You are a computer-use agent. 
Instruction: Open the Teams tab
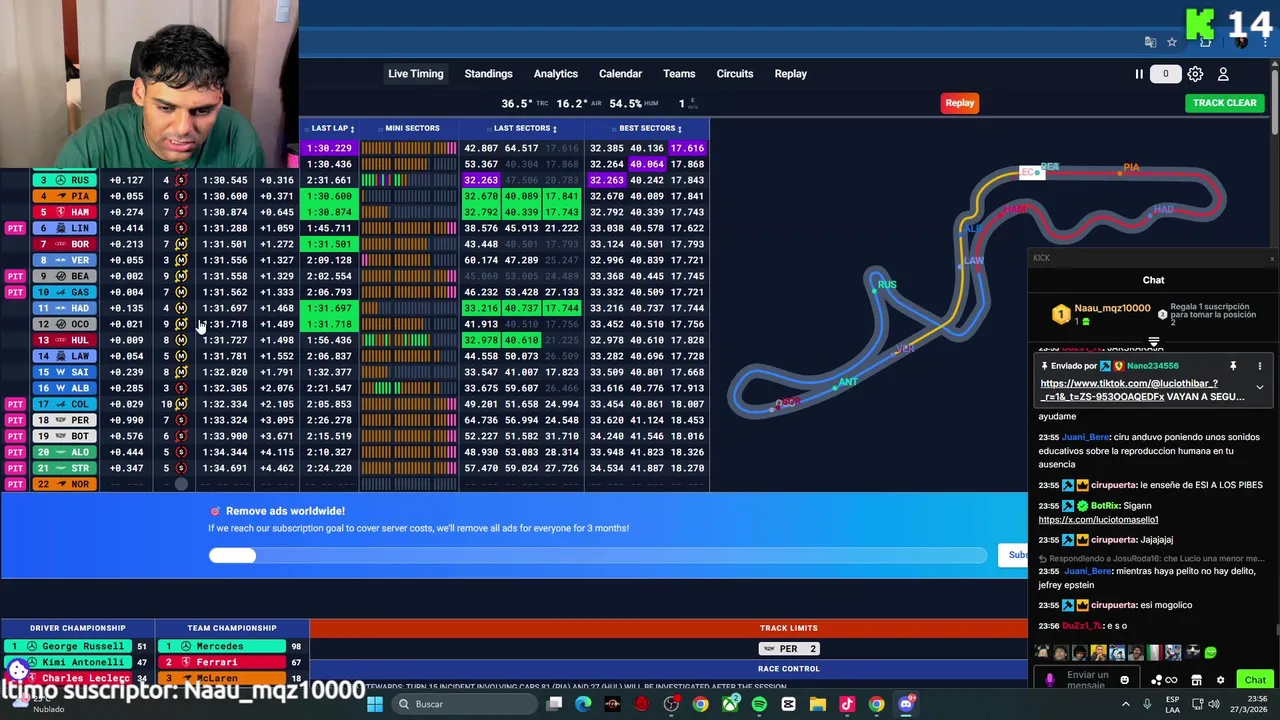679,74
